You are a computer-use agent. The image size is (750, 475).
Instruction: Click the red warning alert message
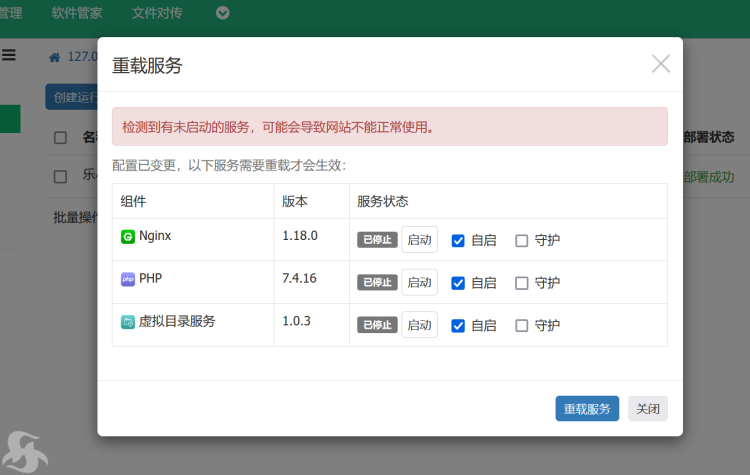click(390, 126)
